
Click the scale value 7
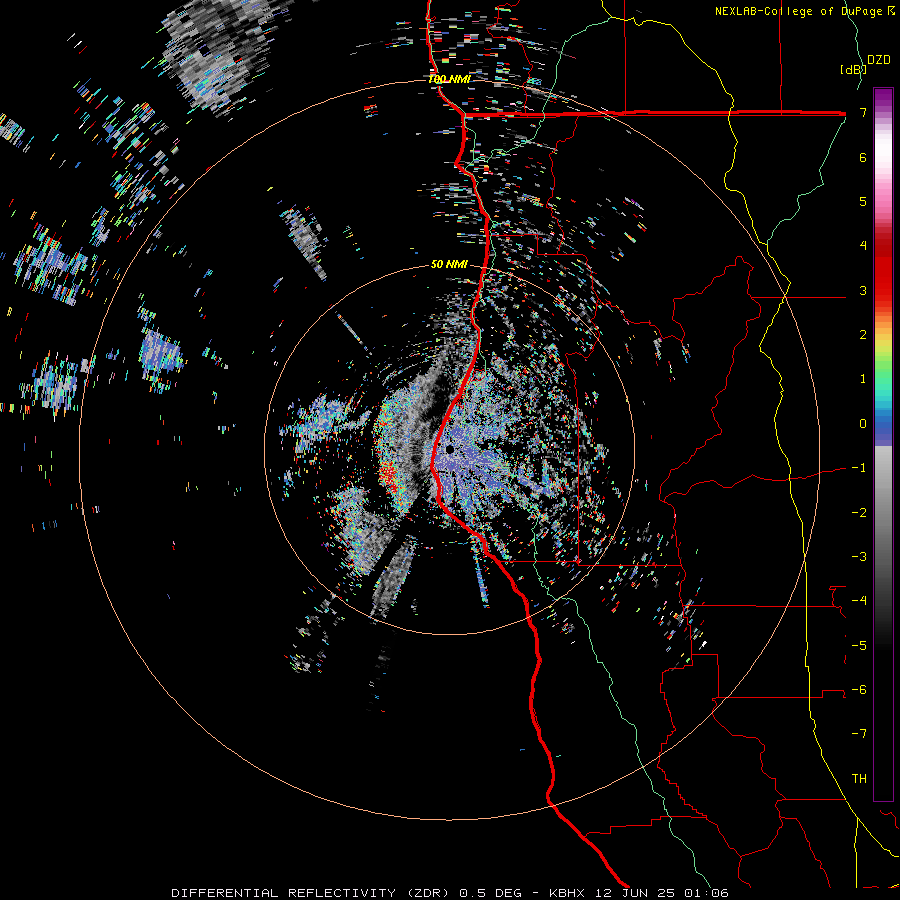click(x=863, y=112)
